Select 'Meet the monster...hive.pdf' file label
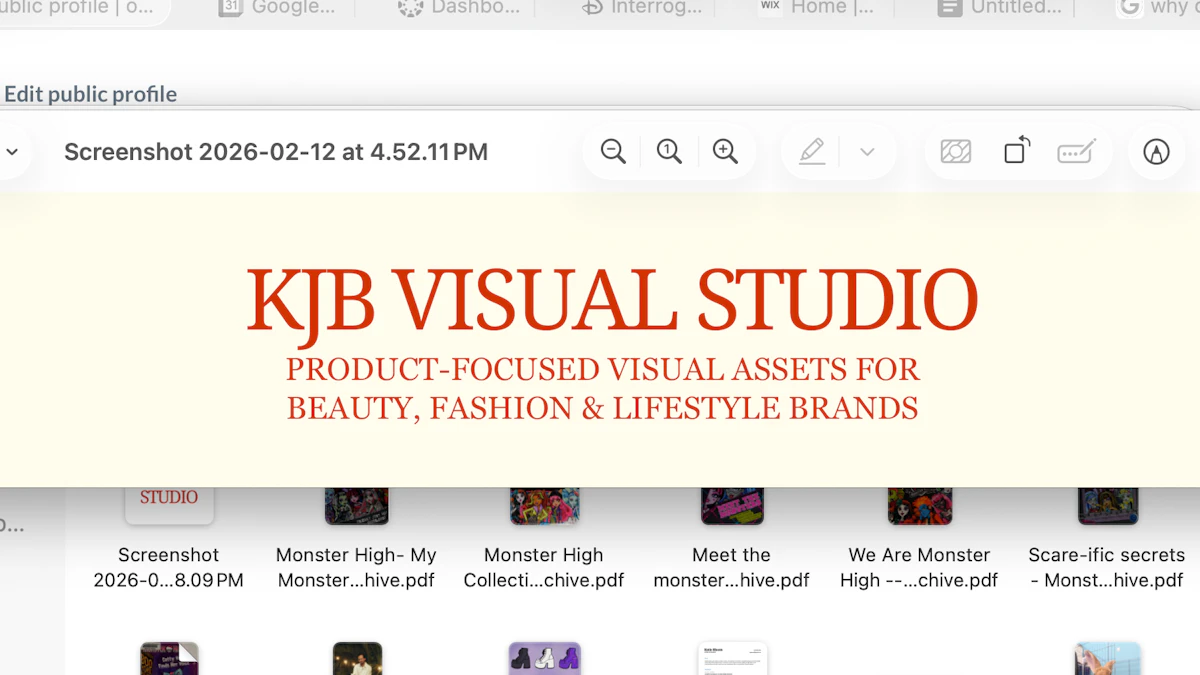The image size is (1200, 675). pos(732,567)
